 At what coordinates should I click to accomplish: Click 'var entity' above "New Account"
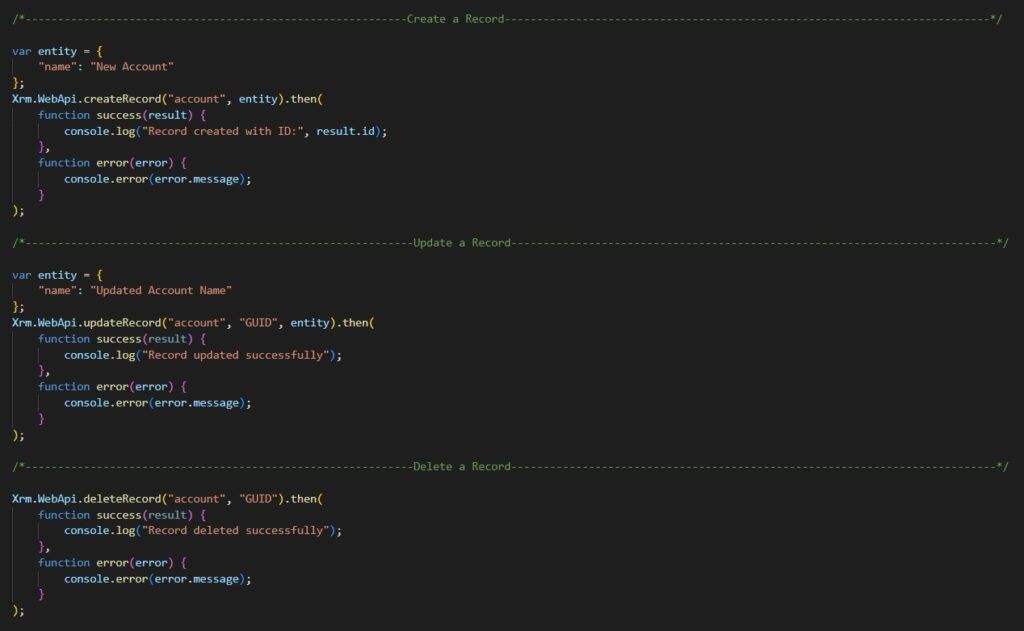click(x=44, y=51)
